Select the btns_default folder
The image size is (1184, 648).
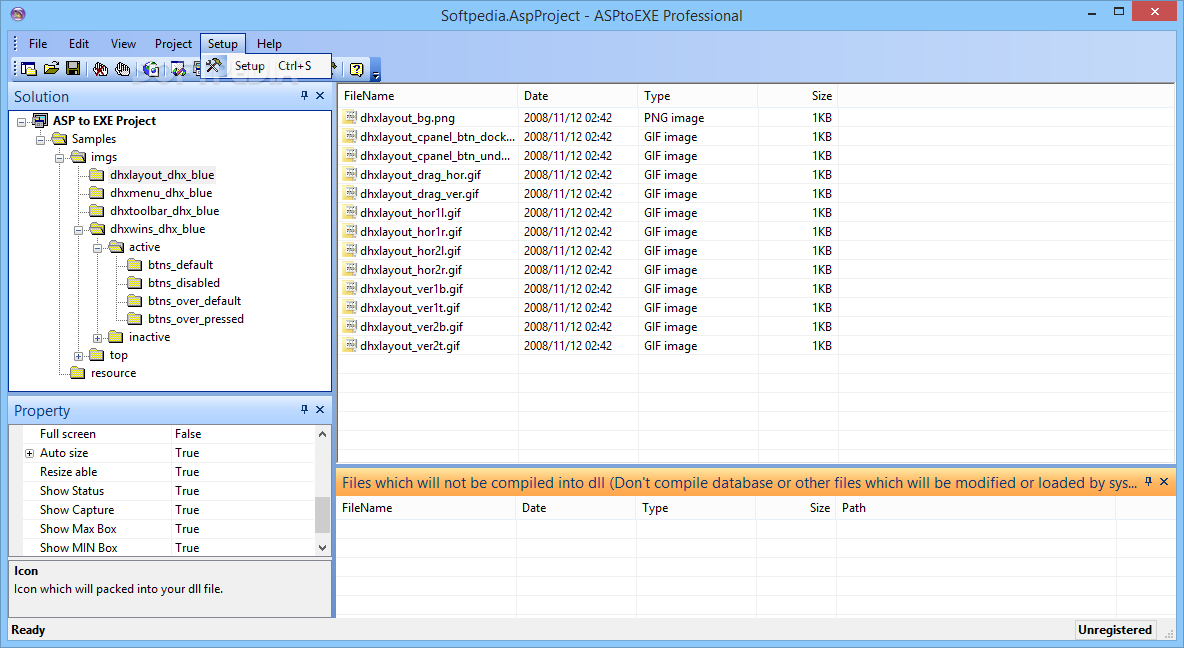[x=180, y=265]
